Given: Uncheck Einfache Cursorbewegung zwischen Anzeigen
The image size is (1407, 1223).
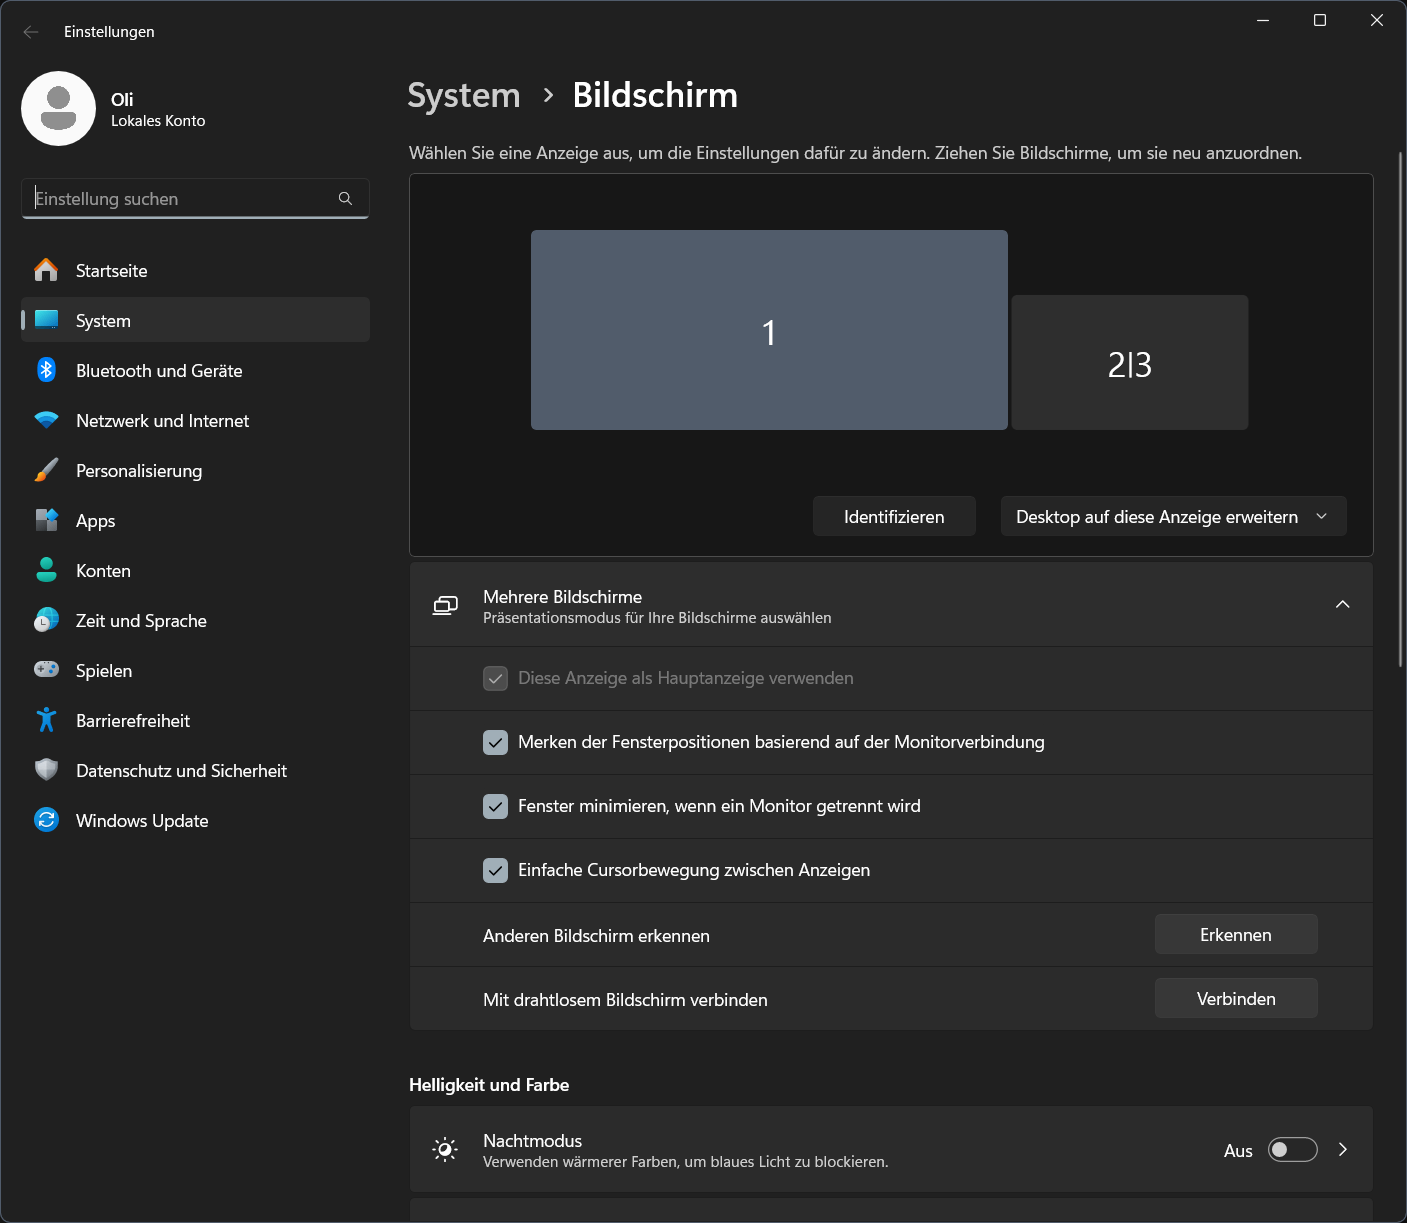Looking at the screenshot, I should tap(495, 870).
